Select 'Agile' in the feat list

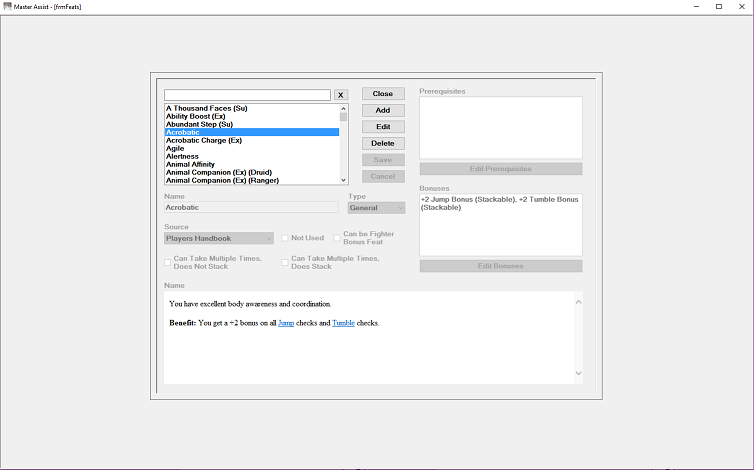click(x=252, y=148)
